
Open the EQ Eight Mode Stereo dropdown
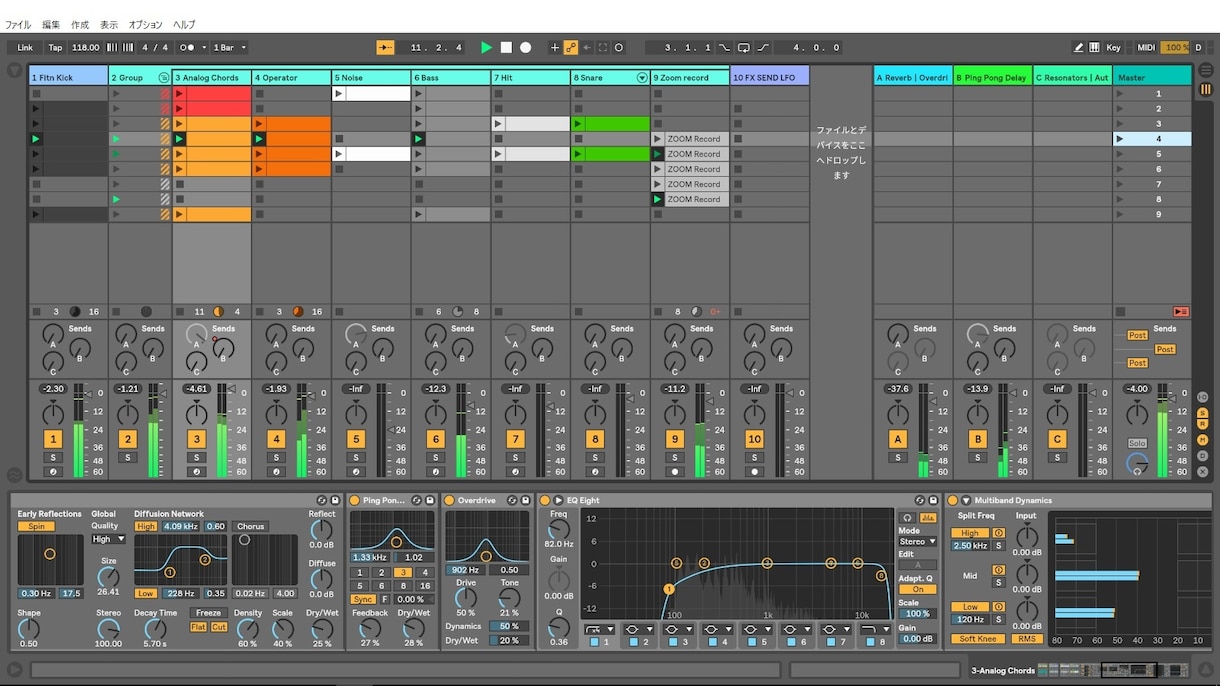[917, 542]
